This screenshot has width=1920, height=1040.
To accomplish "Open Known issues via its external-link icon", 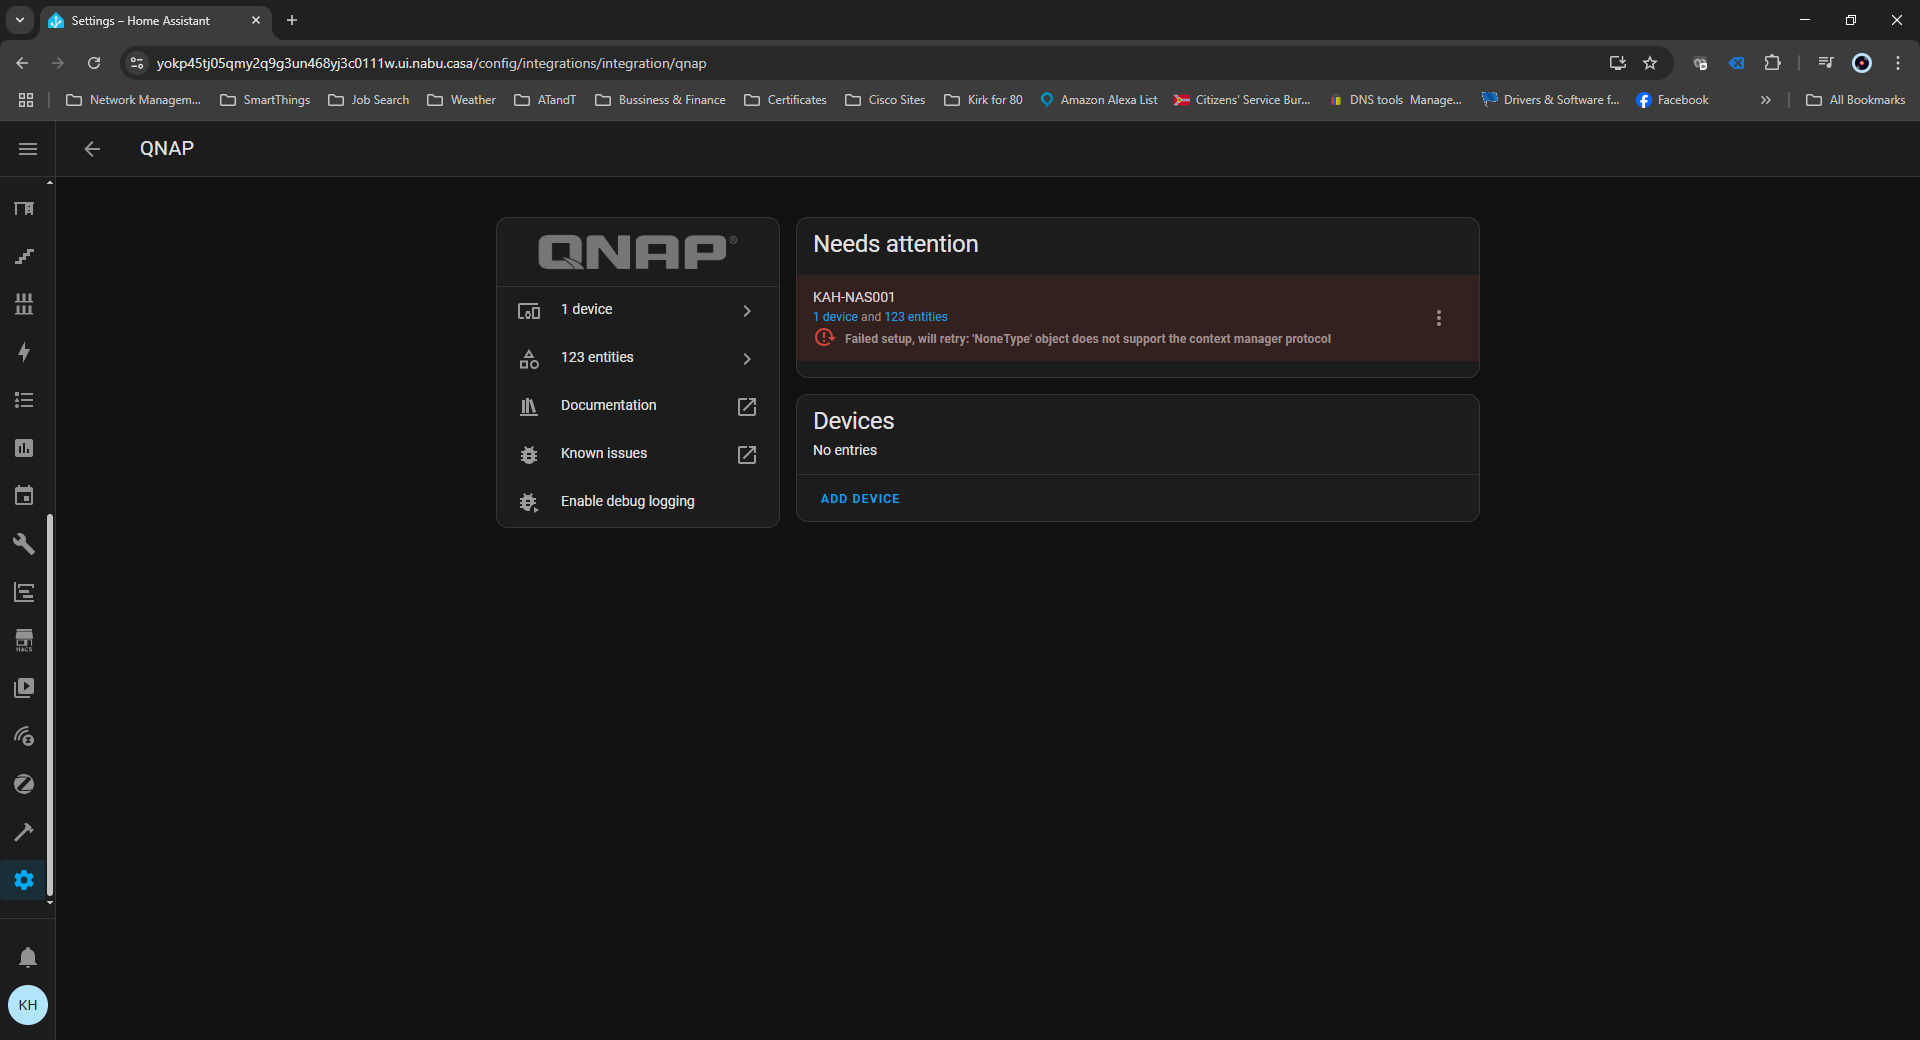I will coord(747,455).
